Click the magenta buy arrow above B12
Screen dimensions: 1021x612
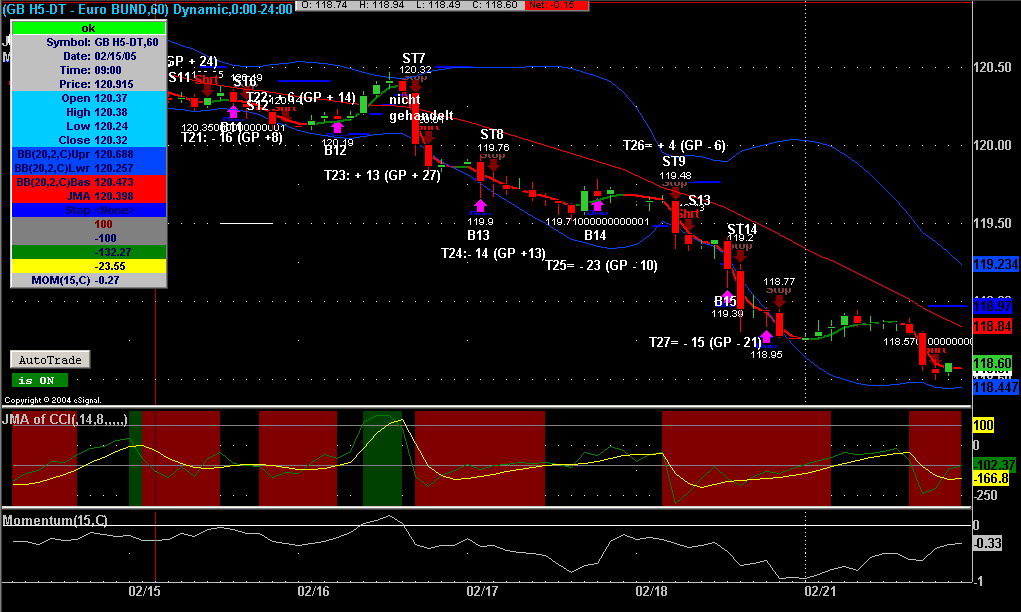coord(337,127)
